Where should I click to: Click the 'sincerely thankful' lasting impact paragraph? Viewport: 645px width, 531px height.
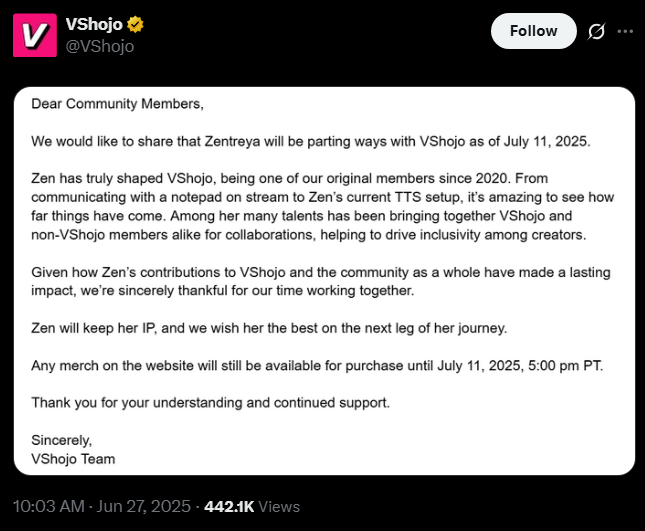(320, 281)
